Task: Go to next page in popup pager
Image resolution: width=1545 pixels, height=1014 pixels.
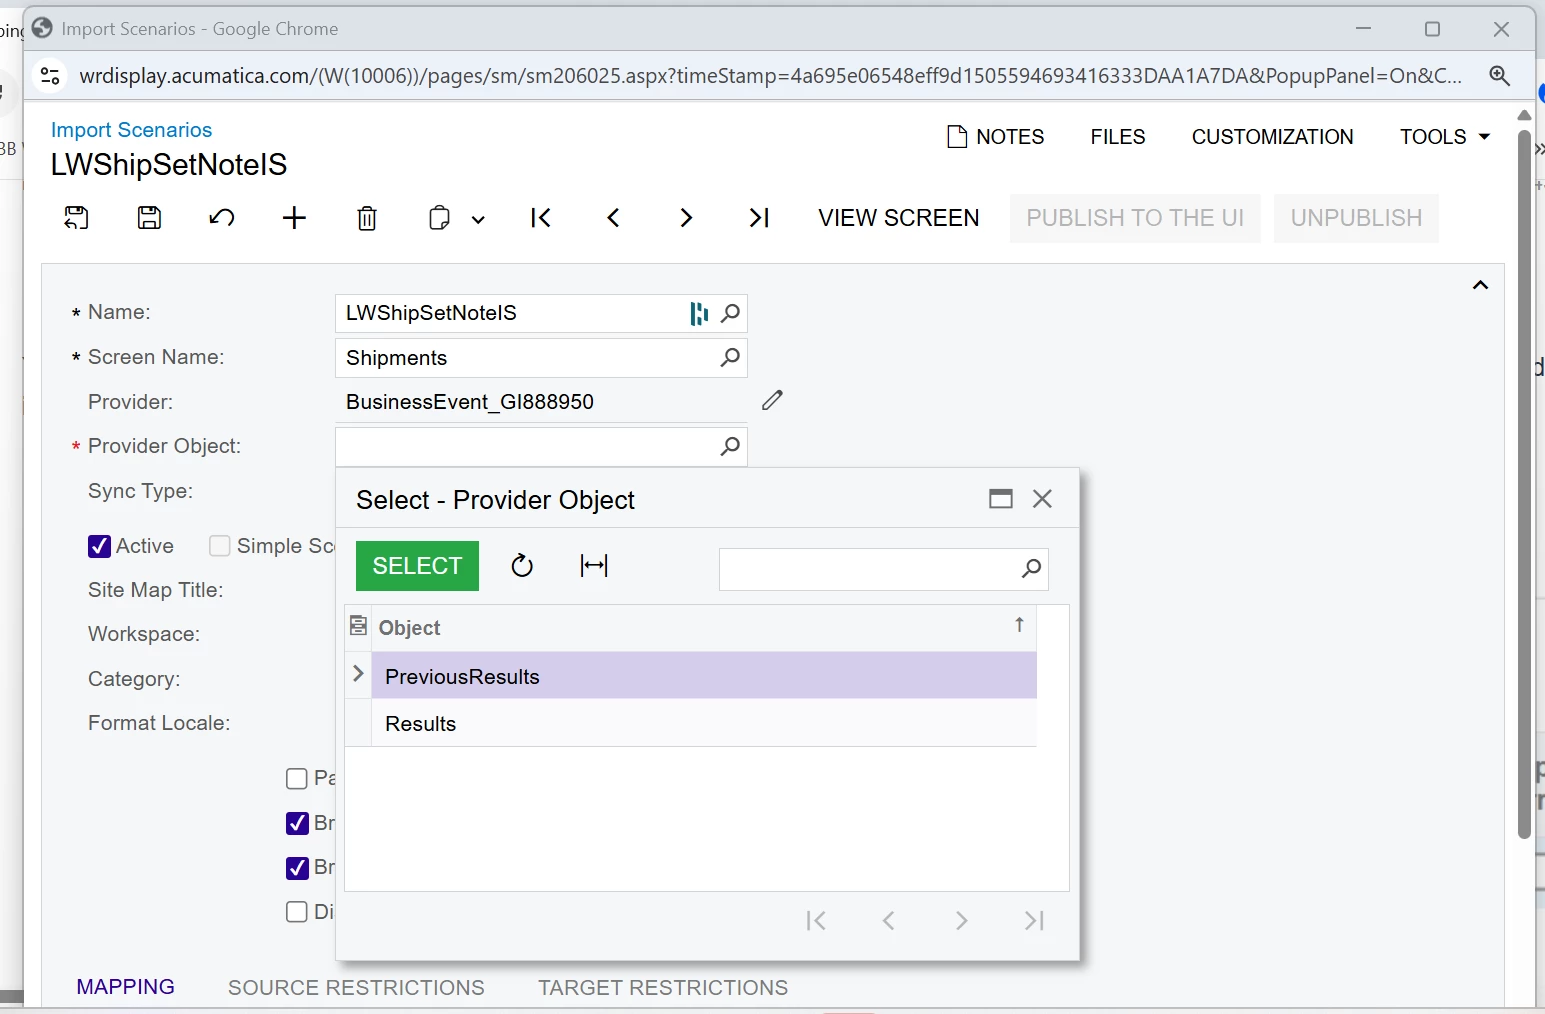Action: tap(961, 921)
